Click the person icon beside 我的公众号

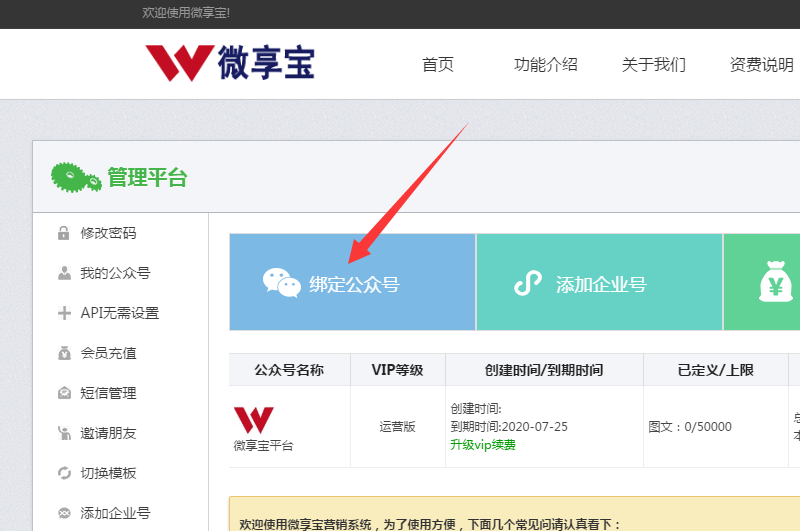pos(64,273)
